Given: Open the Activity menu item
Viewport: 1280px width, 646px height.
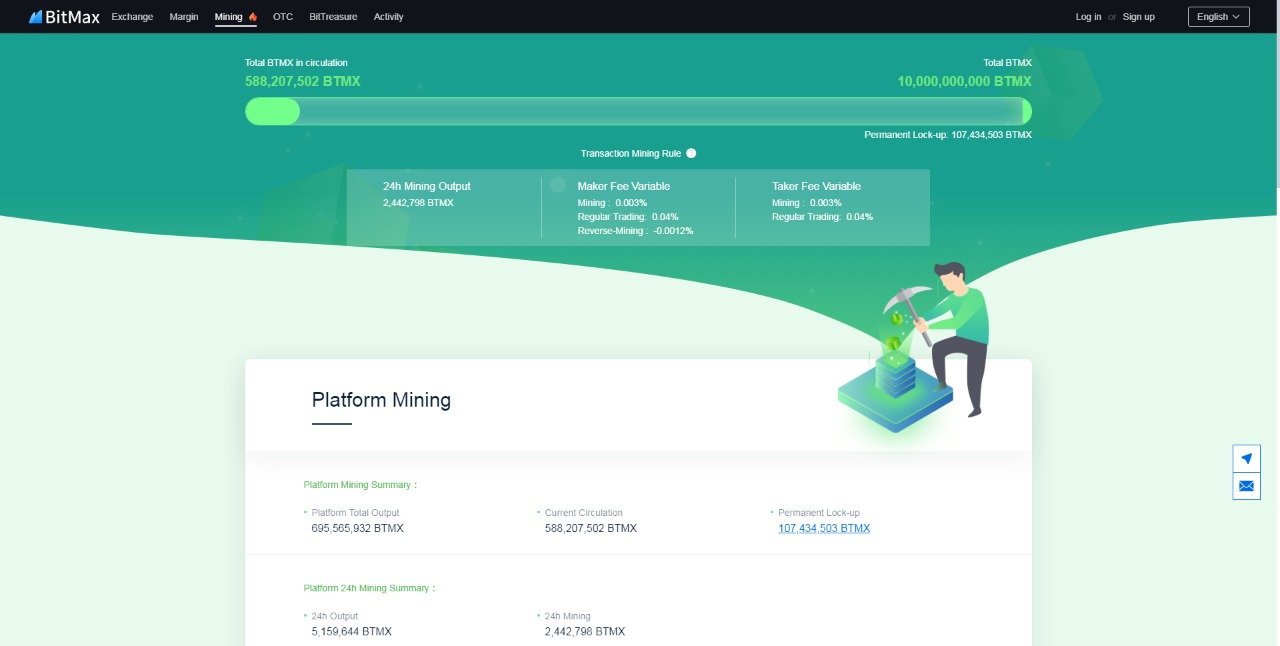Looking at the screenshot, I should (x=389, y=17).
